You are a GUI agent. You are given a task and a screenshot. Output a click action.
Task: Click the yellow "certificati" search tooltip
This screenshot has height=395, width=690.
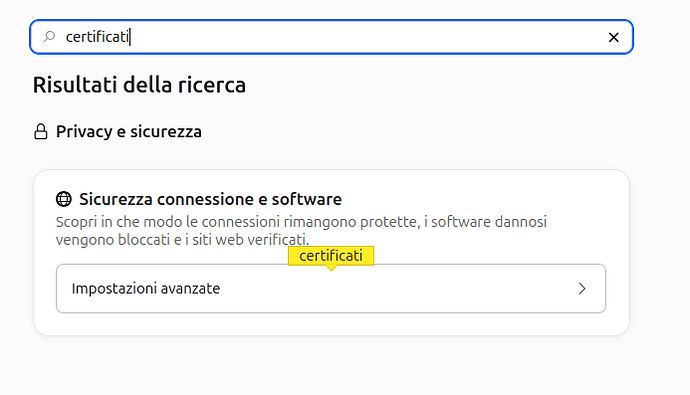(x=331, y=256)
